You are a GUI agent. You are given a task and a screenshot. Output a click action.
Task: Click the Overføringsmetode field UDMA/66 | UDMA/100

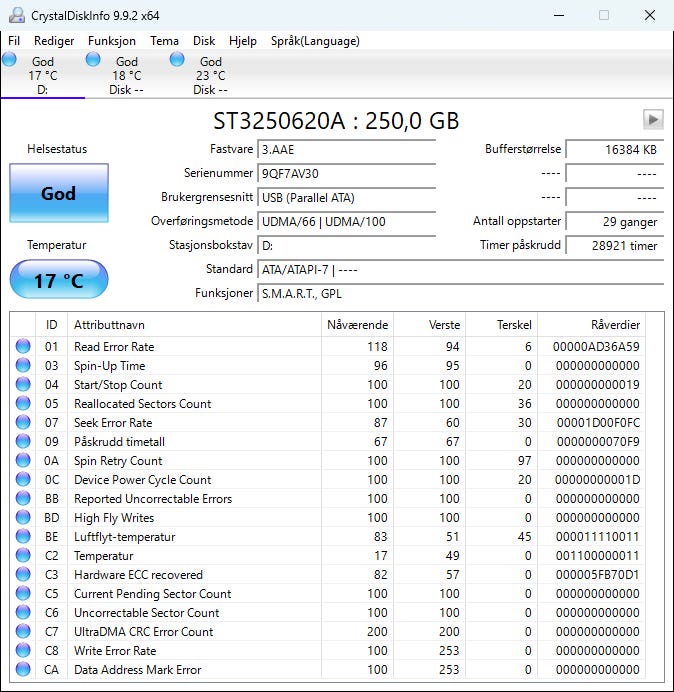coord(346,221)
